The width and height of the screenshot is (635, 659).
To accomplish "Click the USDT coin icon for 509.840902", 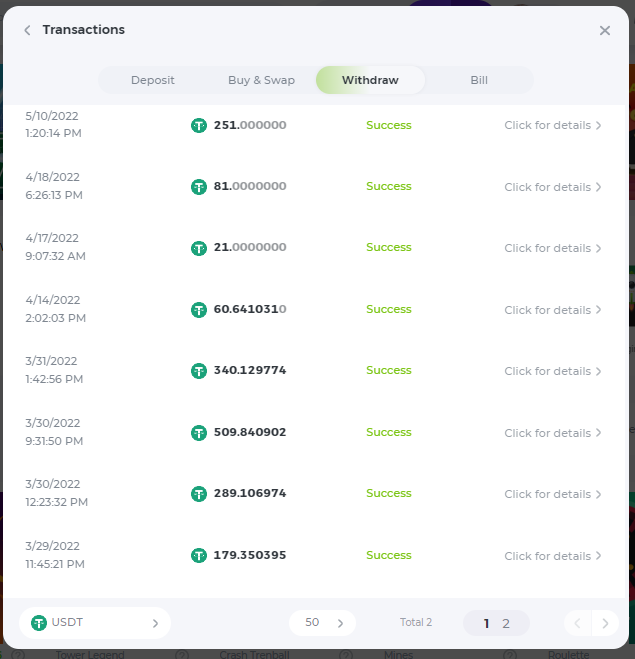I will [199, 433].
